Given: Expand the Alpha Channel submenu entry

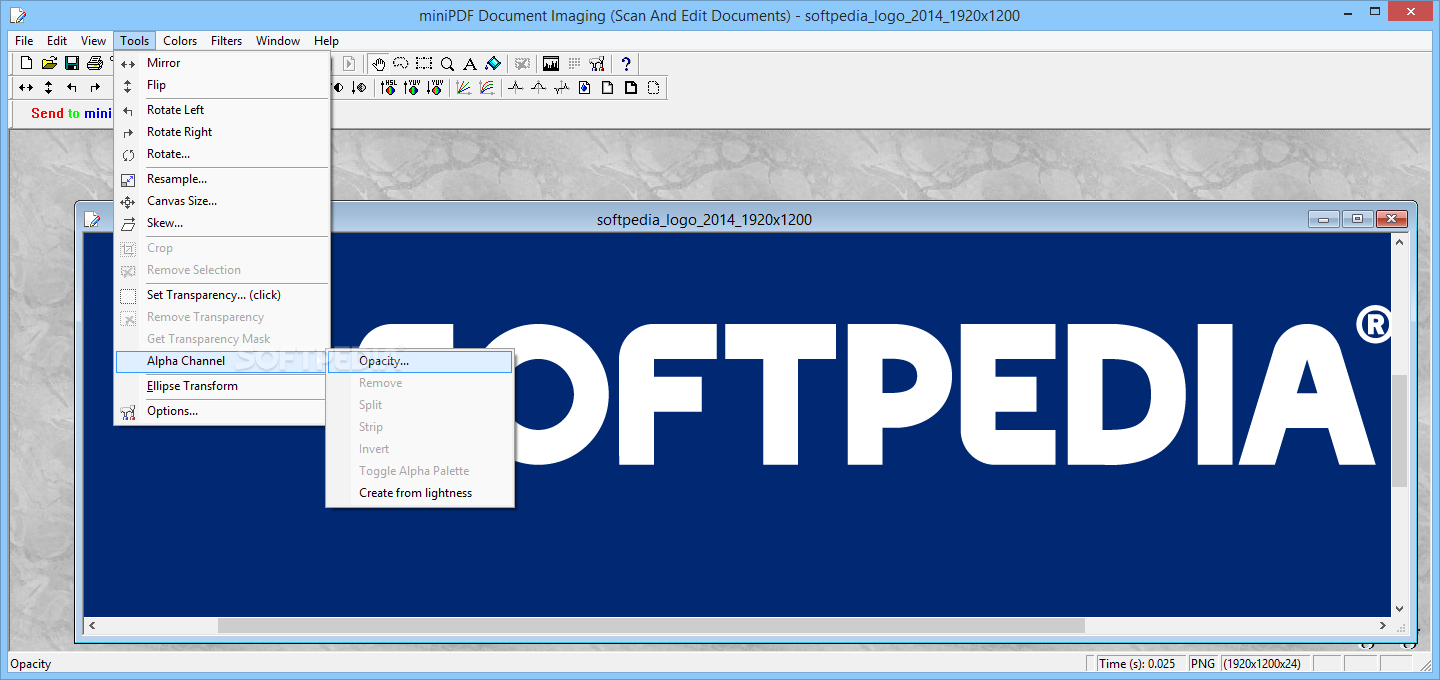Looking at the screenshot, I should [x=222, y=361].
